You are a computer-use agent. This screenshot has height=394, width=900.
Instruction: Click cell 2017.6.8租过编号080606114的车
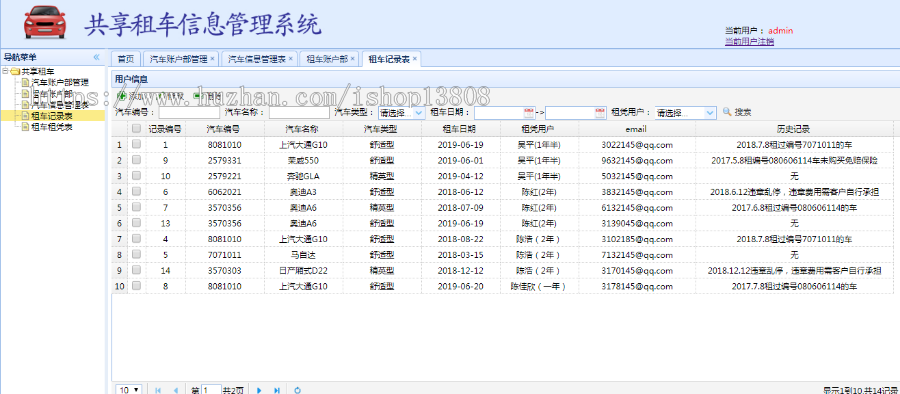coord(794,207)
